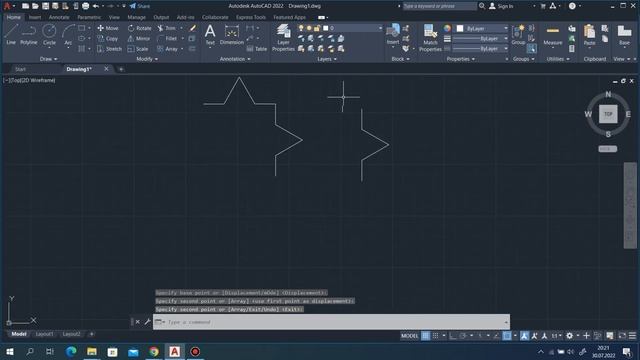Open Layer Properties manager

point(283,38)
